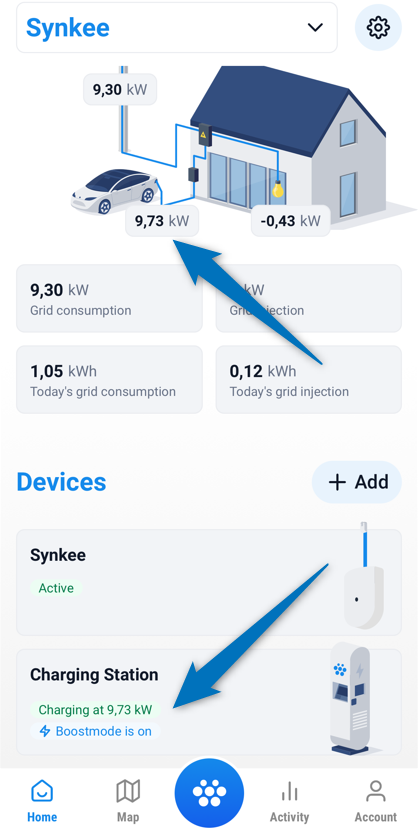Tap the dropdown chevron beside Synkee
Viewport: 418px width, 837px height.
316,27
